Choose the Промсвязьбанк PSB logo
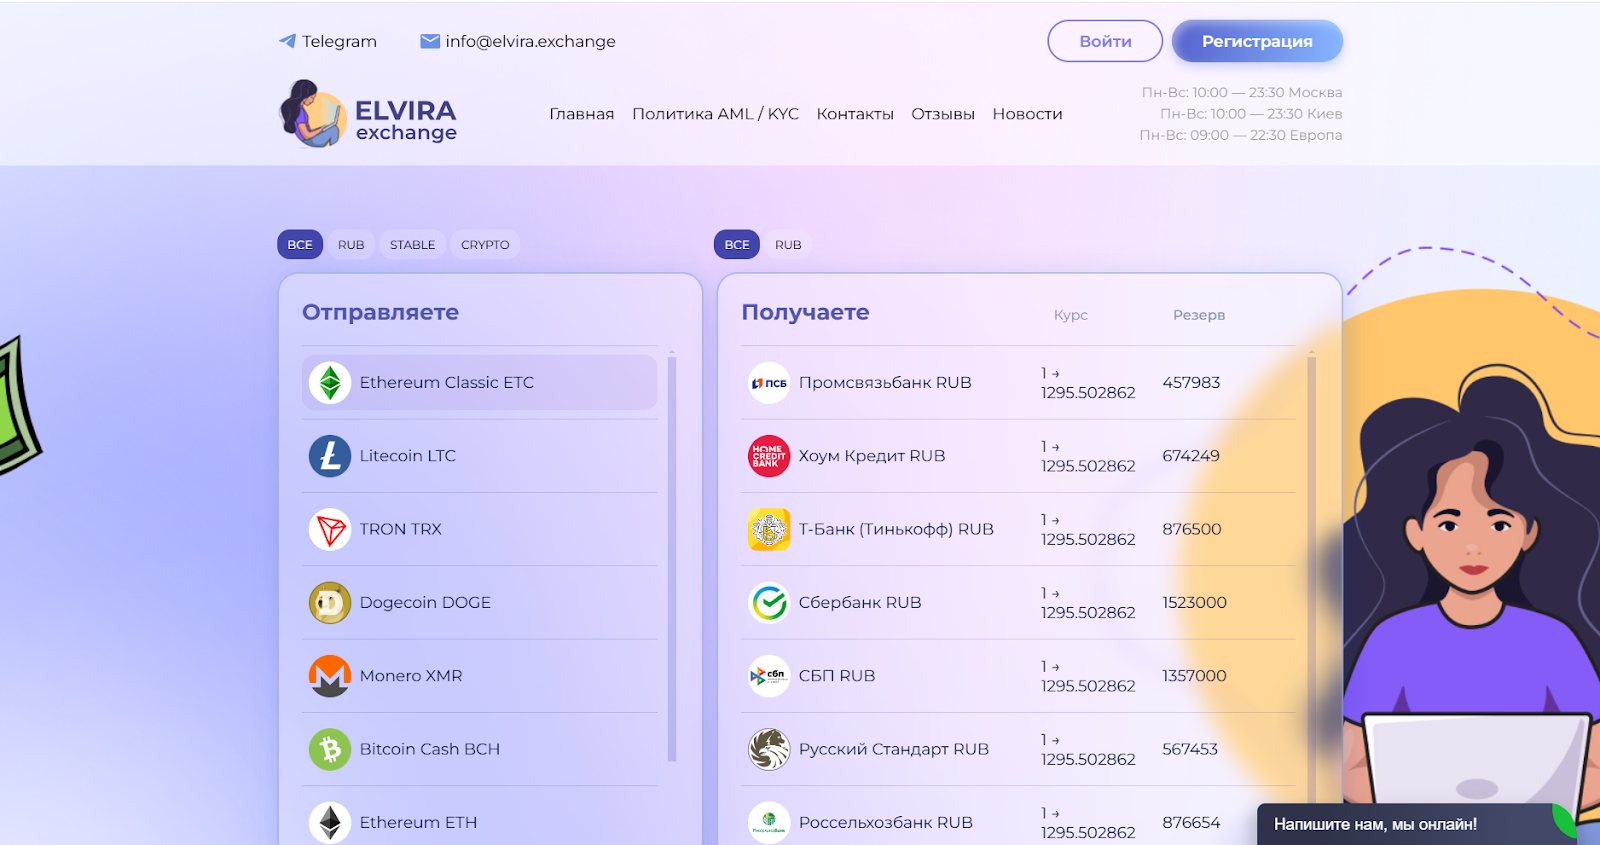Image resolution: width=1600 pixels, height=845 pixels. 769,383
